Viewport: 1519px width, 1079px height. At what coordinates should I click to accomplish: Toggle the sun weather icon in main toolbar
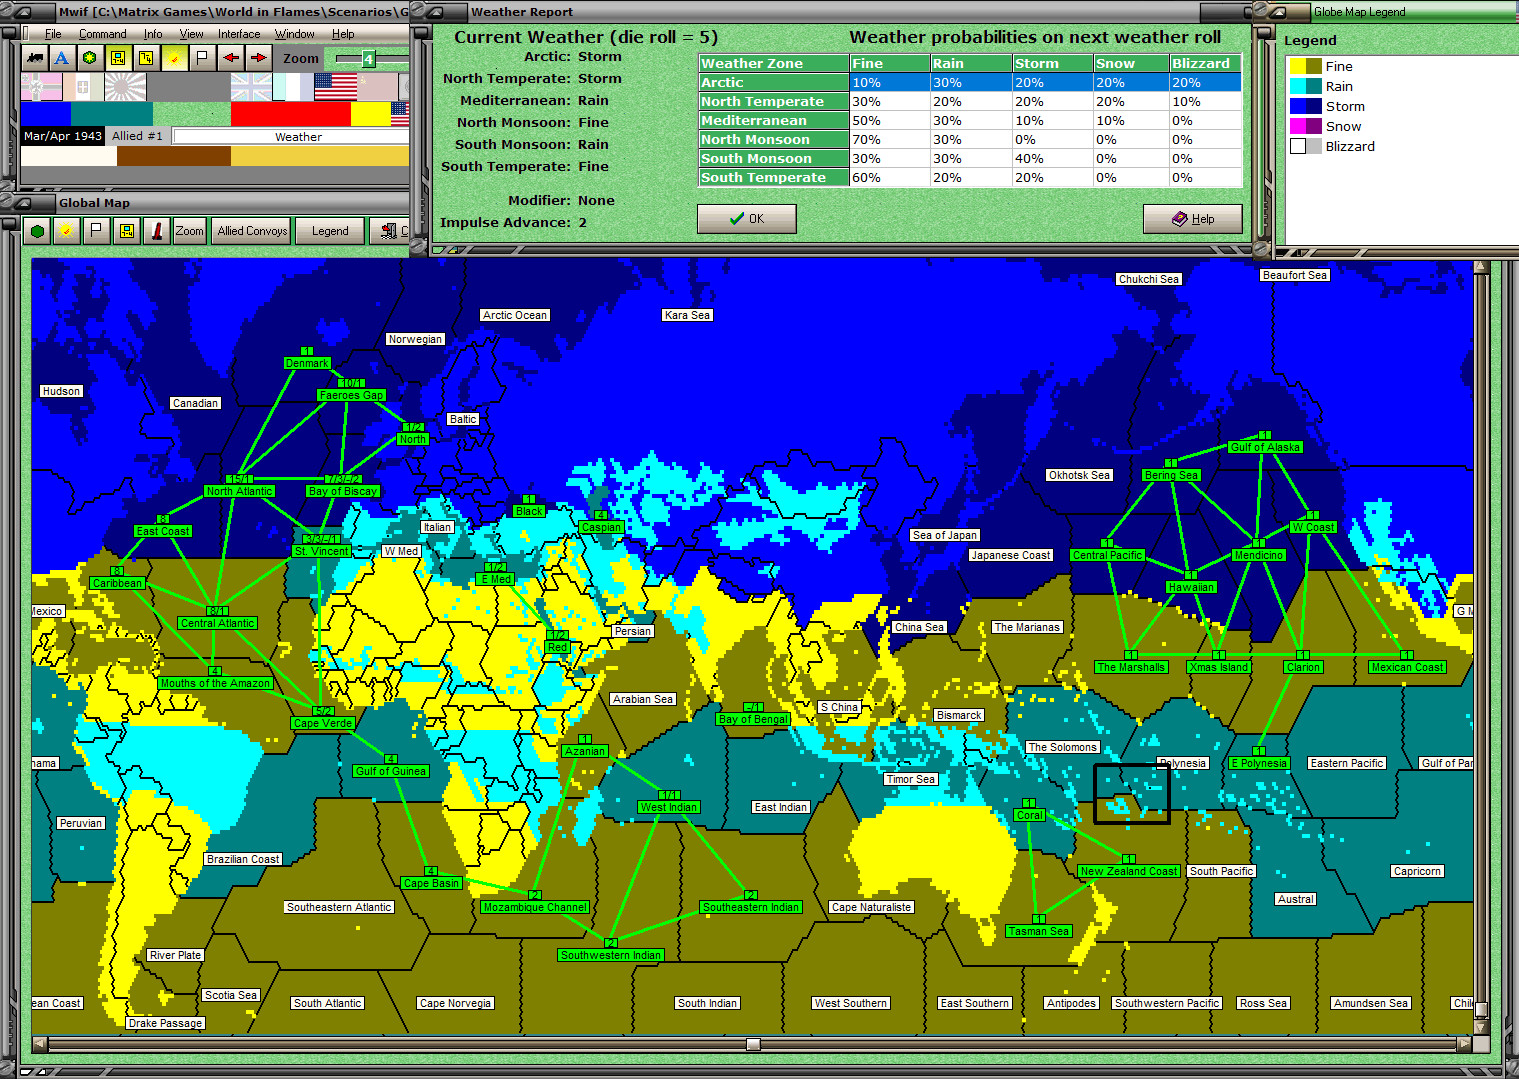pyautogui.click(x=174, y=58)
